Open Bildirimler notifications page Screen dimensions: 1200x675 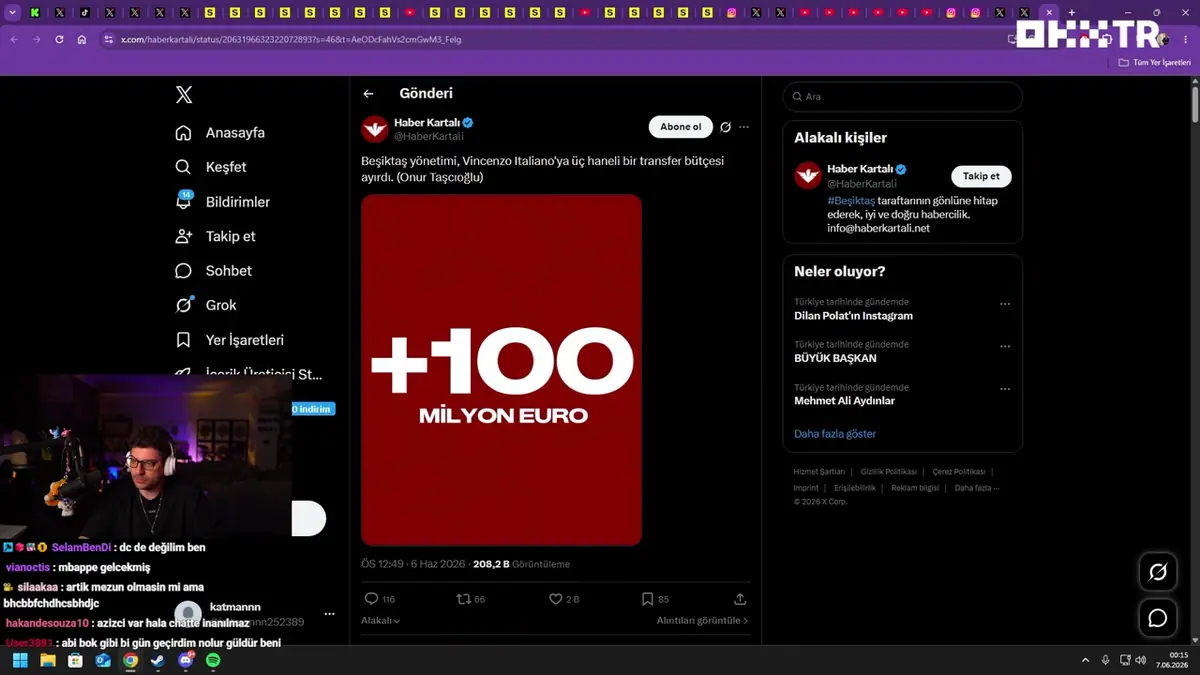point(222,202)
